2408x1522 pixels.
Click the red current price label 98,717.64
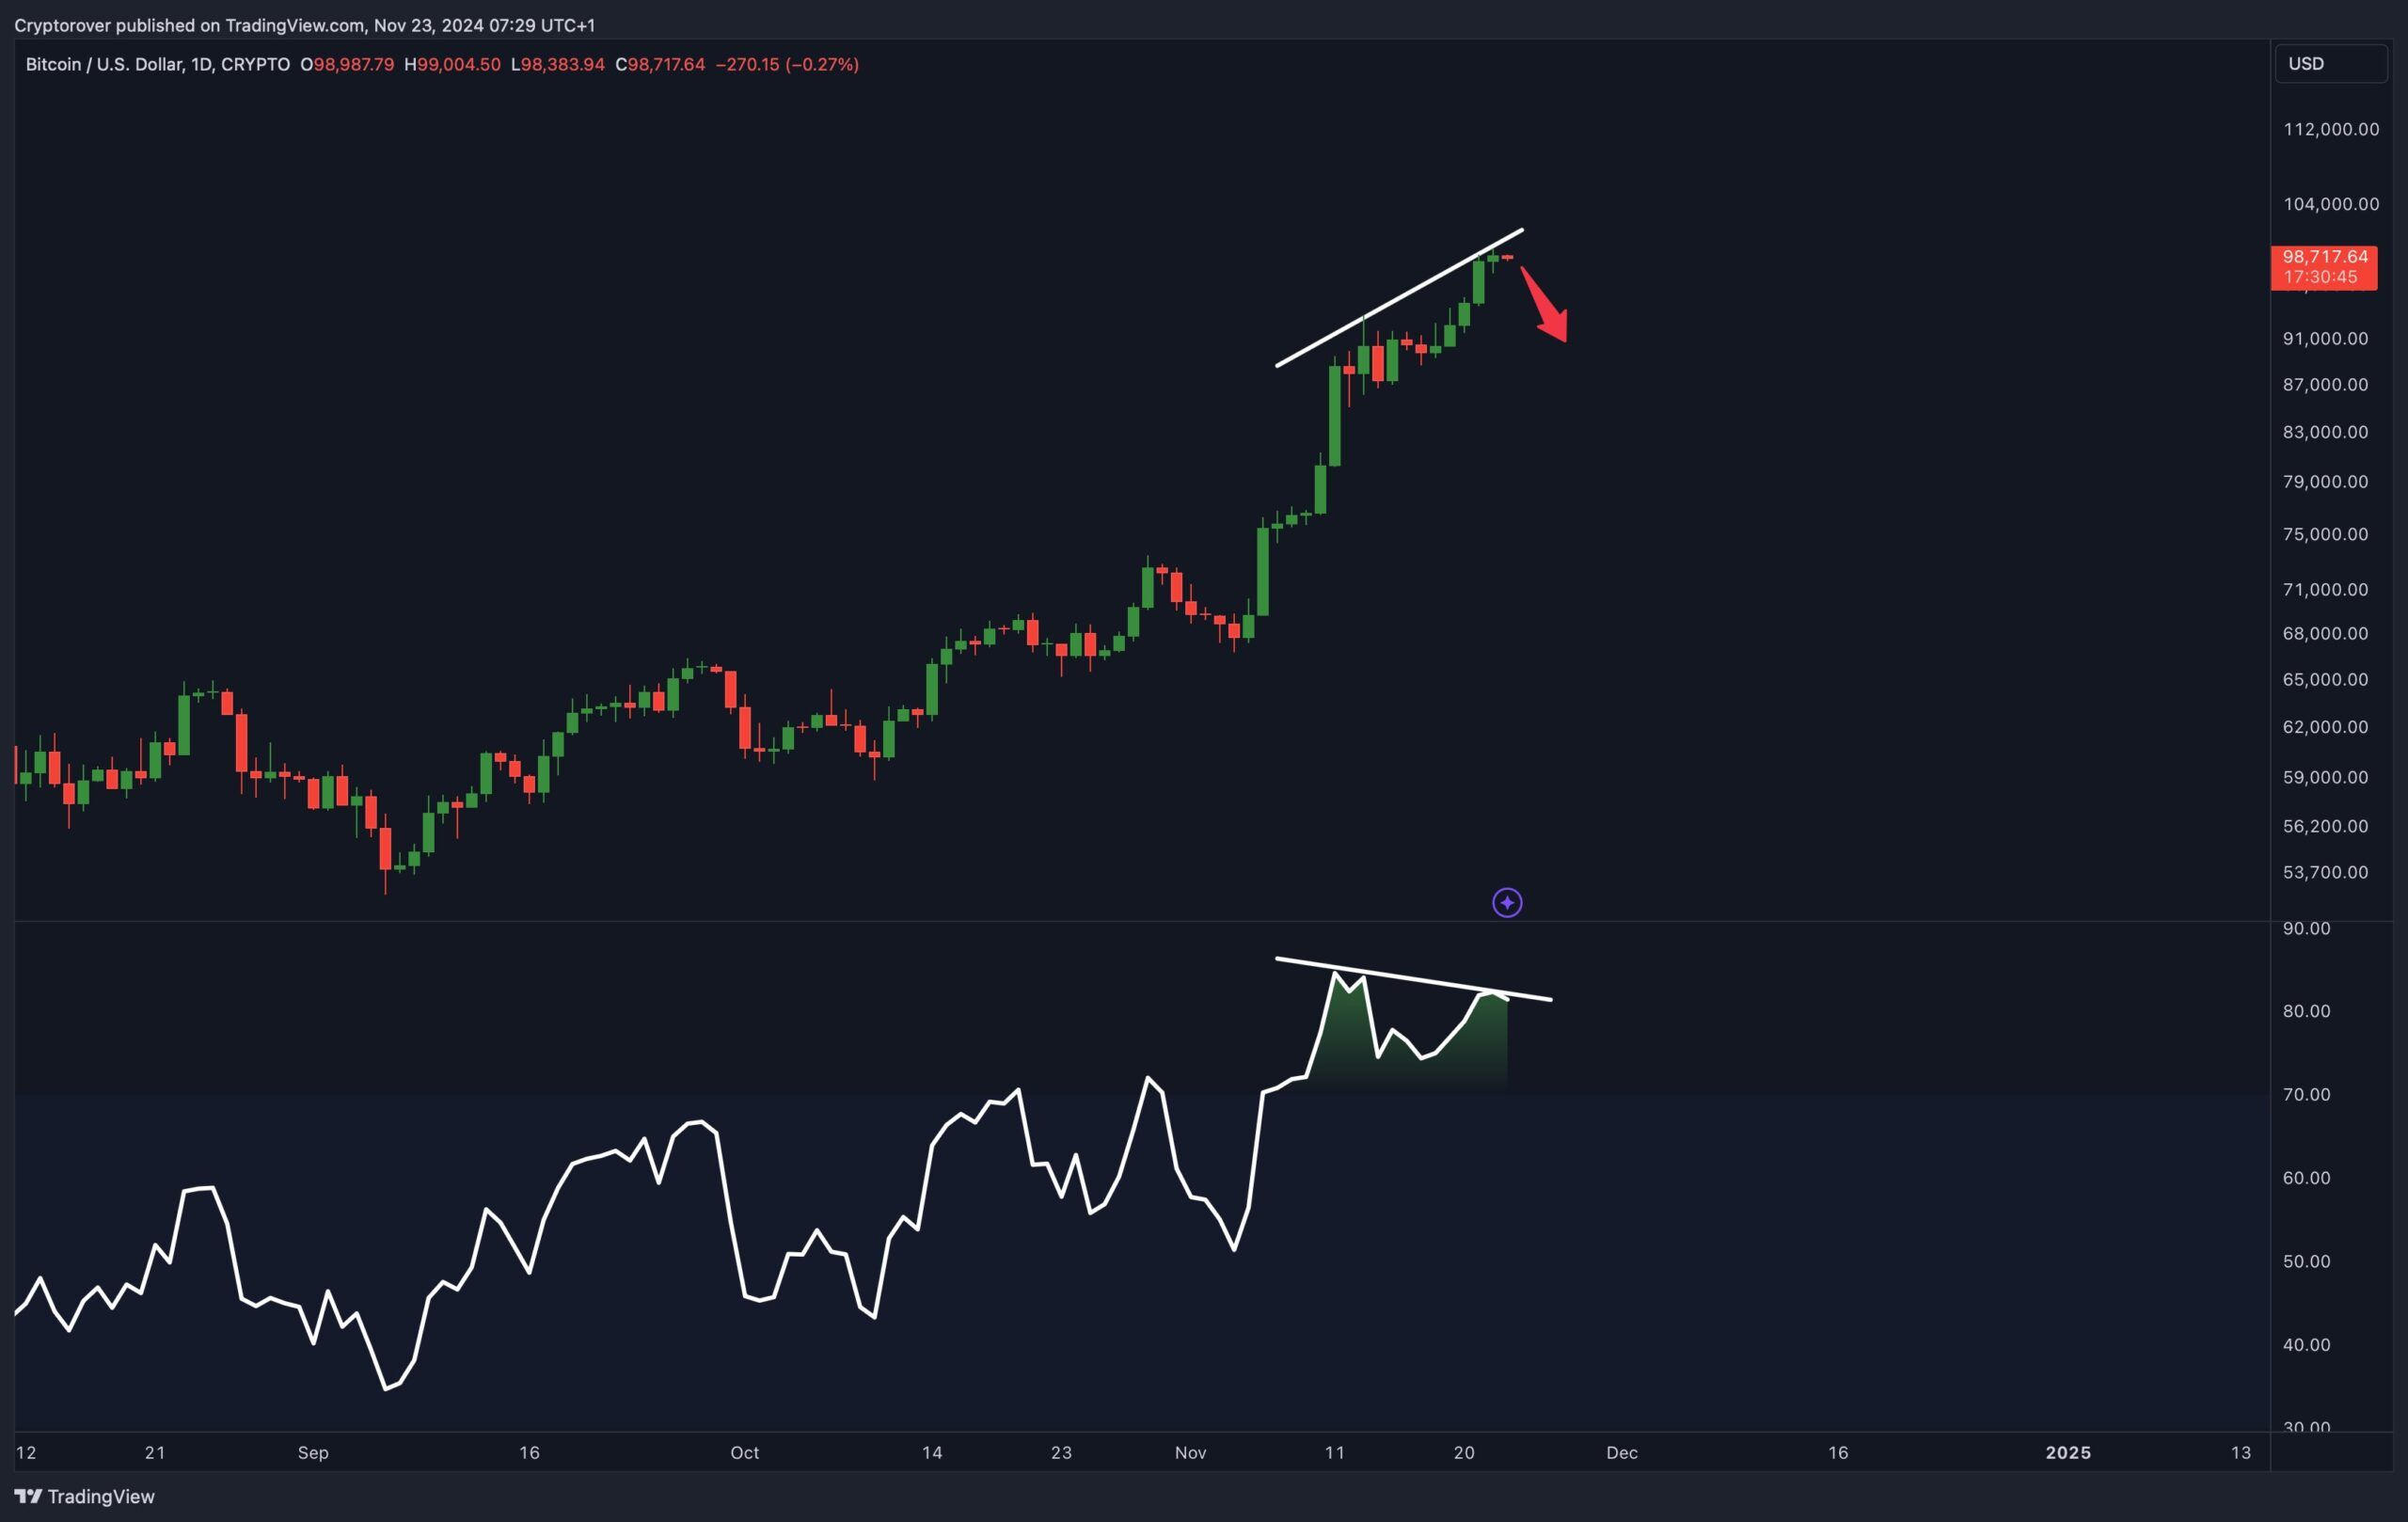click(x=2324, y=257)
